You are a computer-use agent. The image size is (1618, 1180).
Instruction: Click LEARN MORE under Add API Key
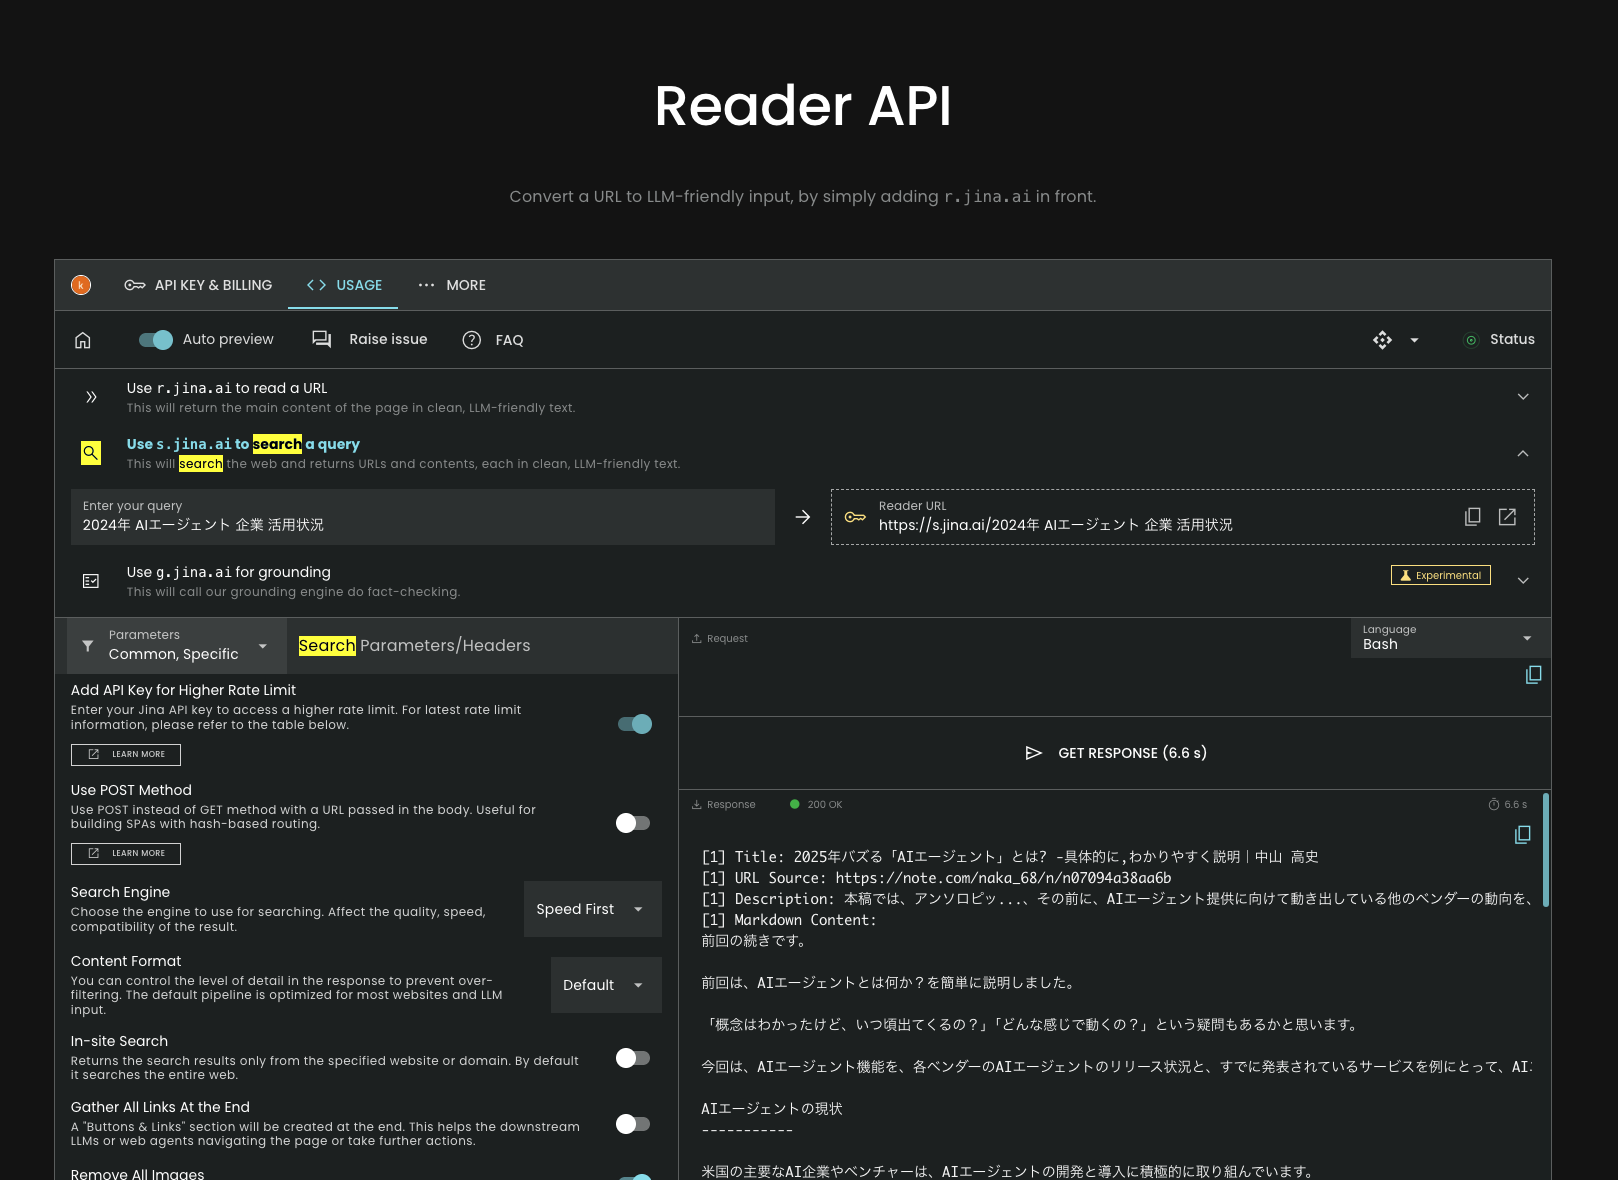[x=126, y=755]
